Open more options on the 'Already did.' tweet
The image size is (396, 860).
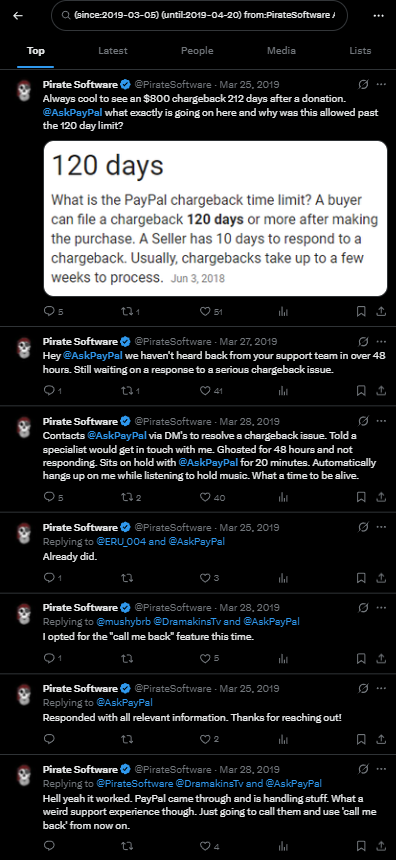pos(381,527)
